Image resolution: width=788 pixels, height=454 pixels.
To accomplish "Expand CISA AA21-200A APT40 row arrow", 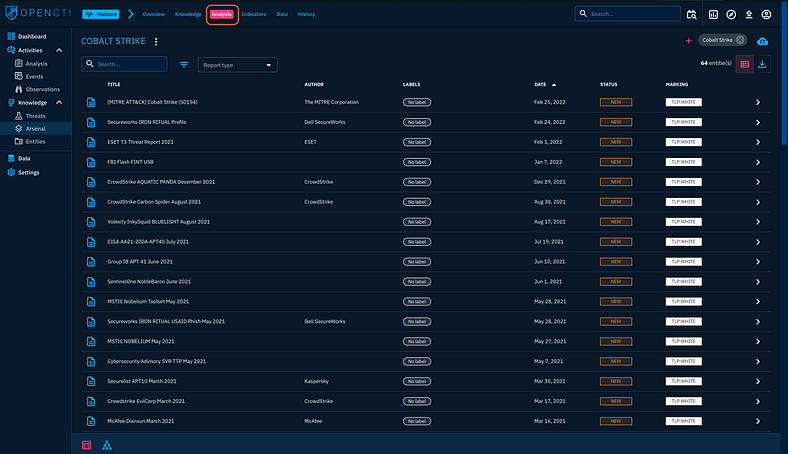I will pos(757,242).
